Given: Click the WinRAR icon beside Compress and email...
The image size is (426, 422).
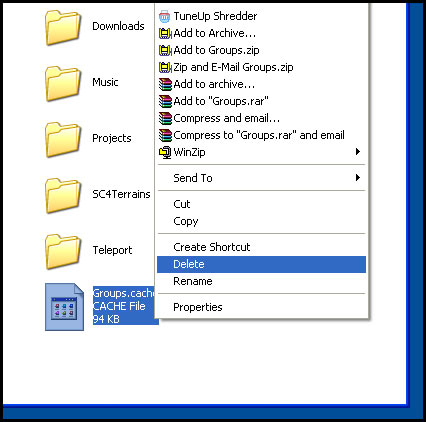Looking at the screenshot, I should click(x=165, y=118).
